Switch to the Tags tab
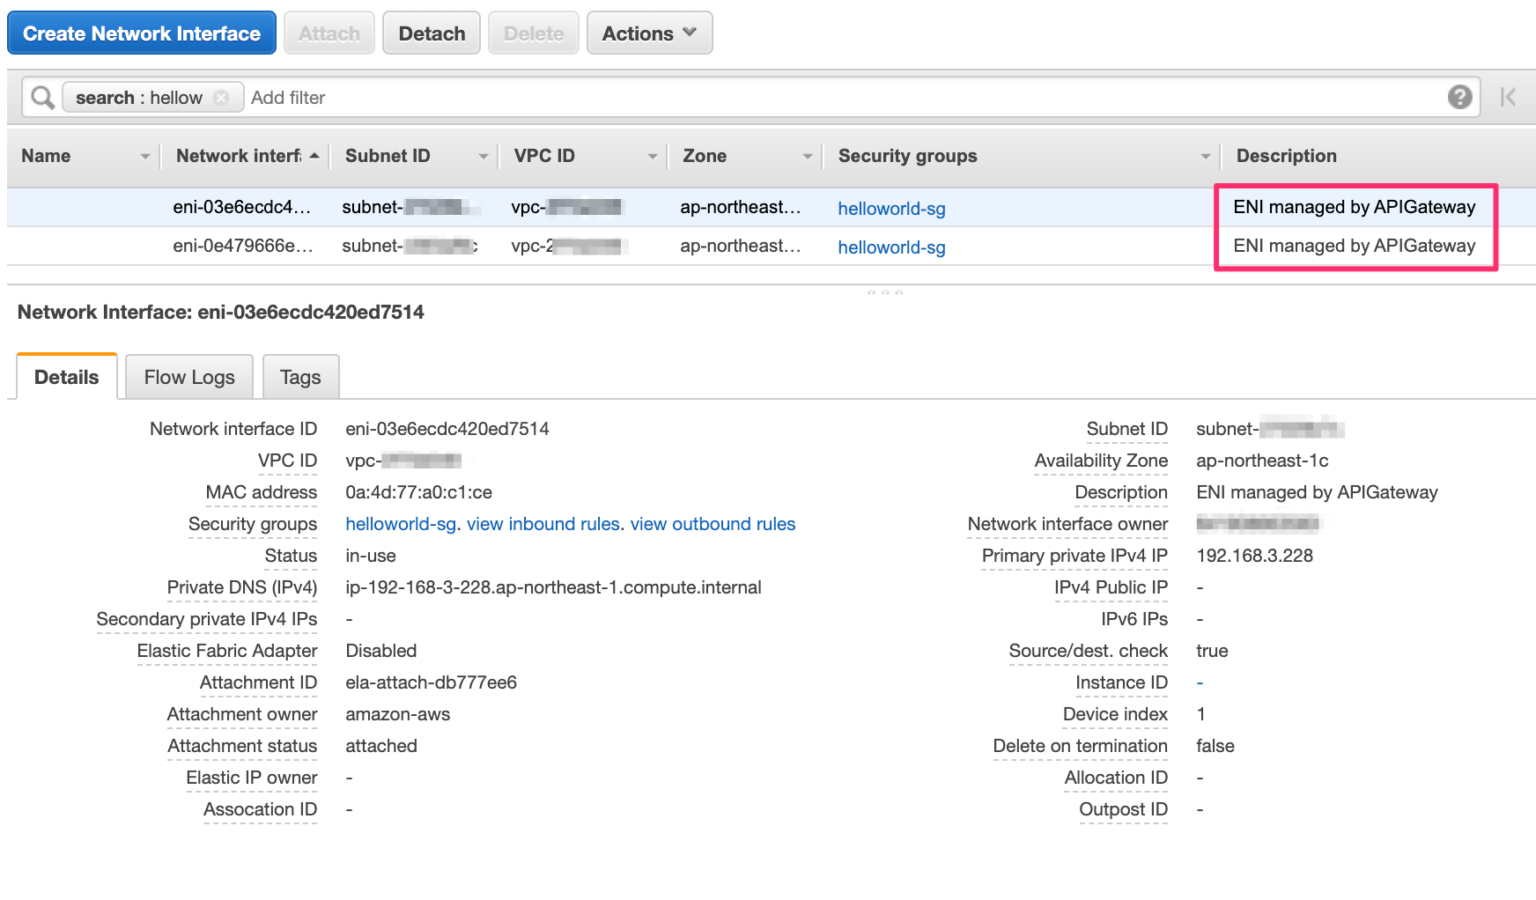This screenshot has height=900, width=1536. (x=300, y=376)
